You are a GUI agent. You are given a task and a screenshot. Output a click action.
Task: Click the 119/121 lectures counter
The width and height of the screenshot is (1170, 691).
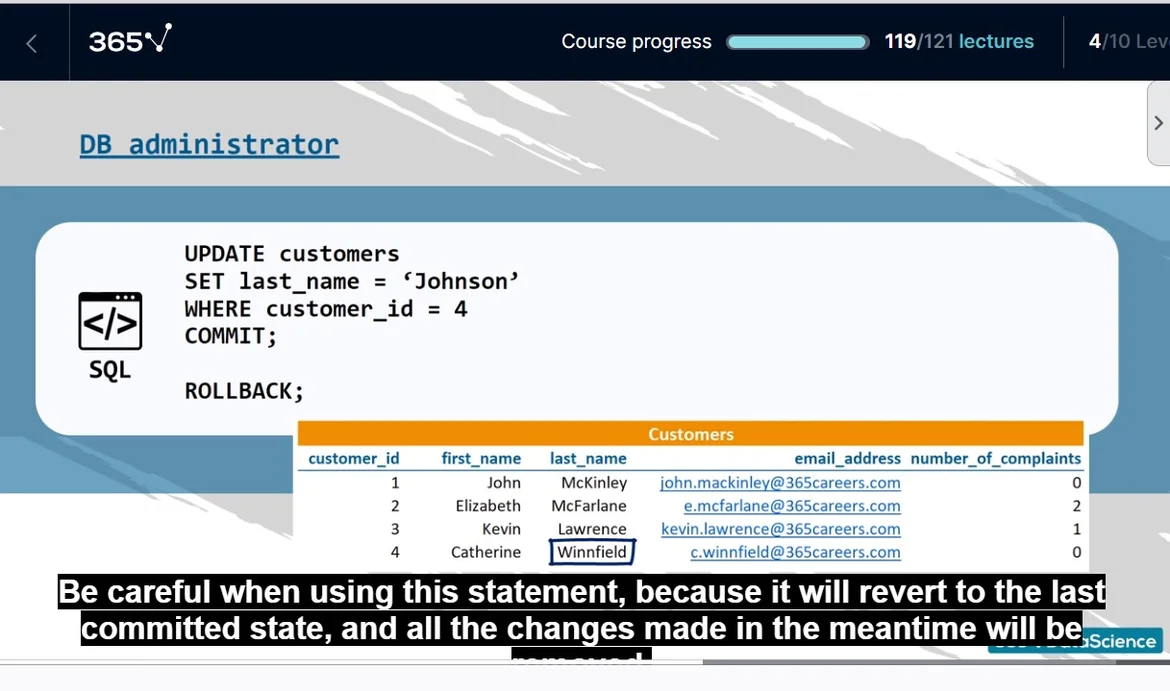pos(958,42)
